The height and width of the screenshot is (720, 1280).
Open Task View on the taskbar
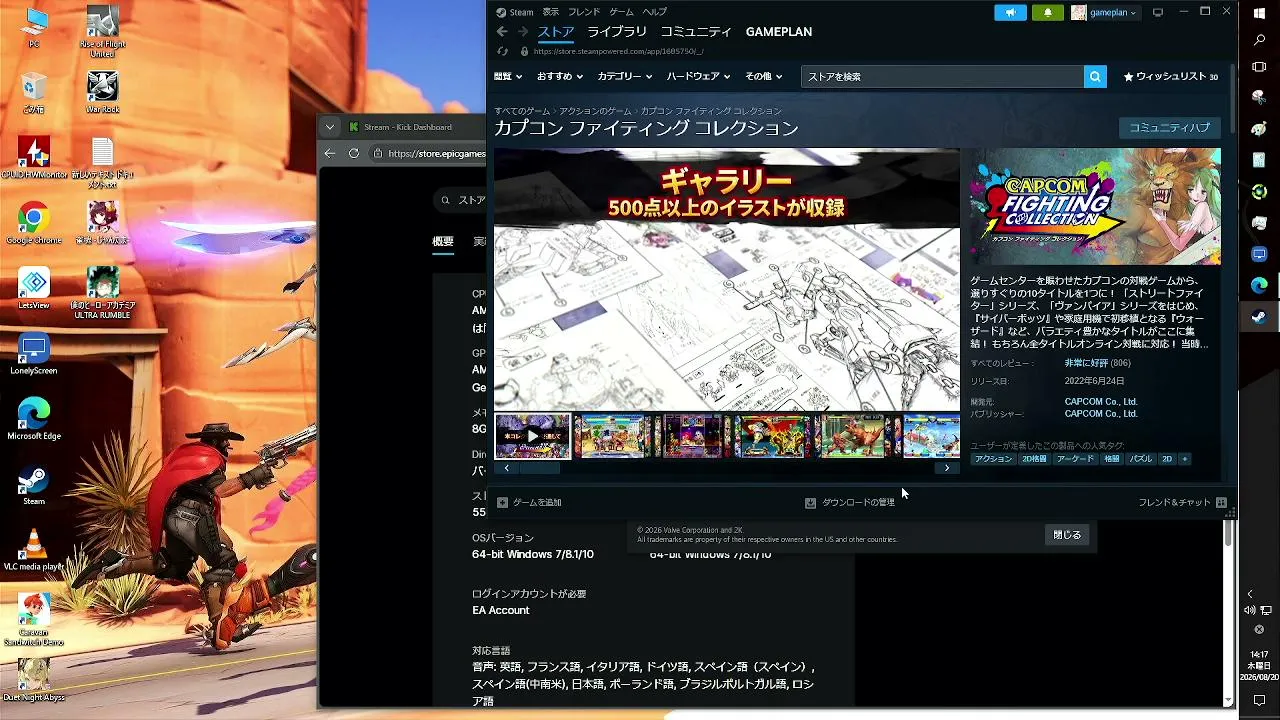pyautogui.click(x=1259, y=67)
